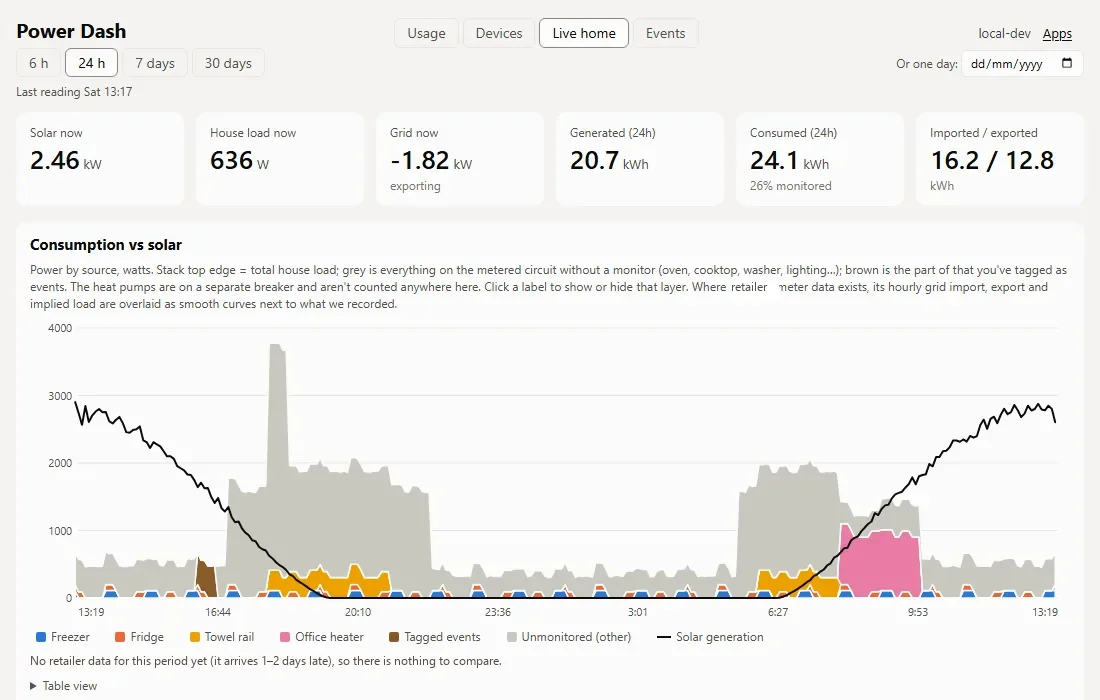The image size is (1100, 700).
Task: Click the Consumption vs solar heading
Action: [x=106, y=245]
